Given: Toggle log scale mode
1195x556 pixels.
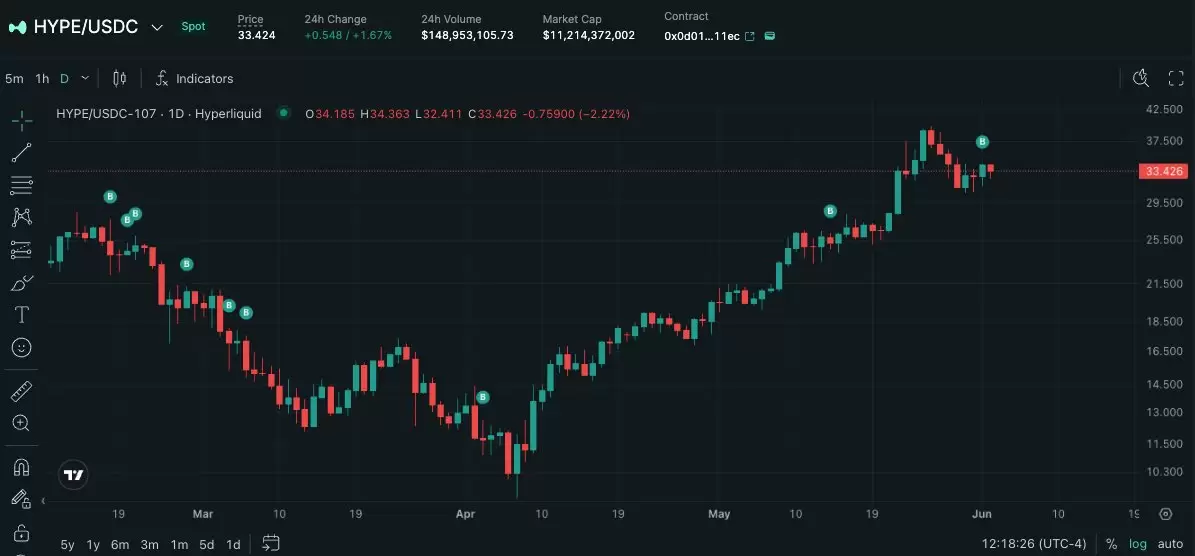Looking at the screenshot, I should point(1138,544).
